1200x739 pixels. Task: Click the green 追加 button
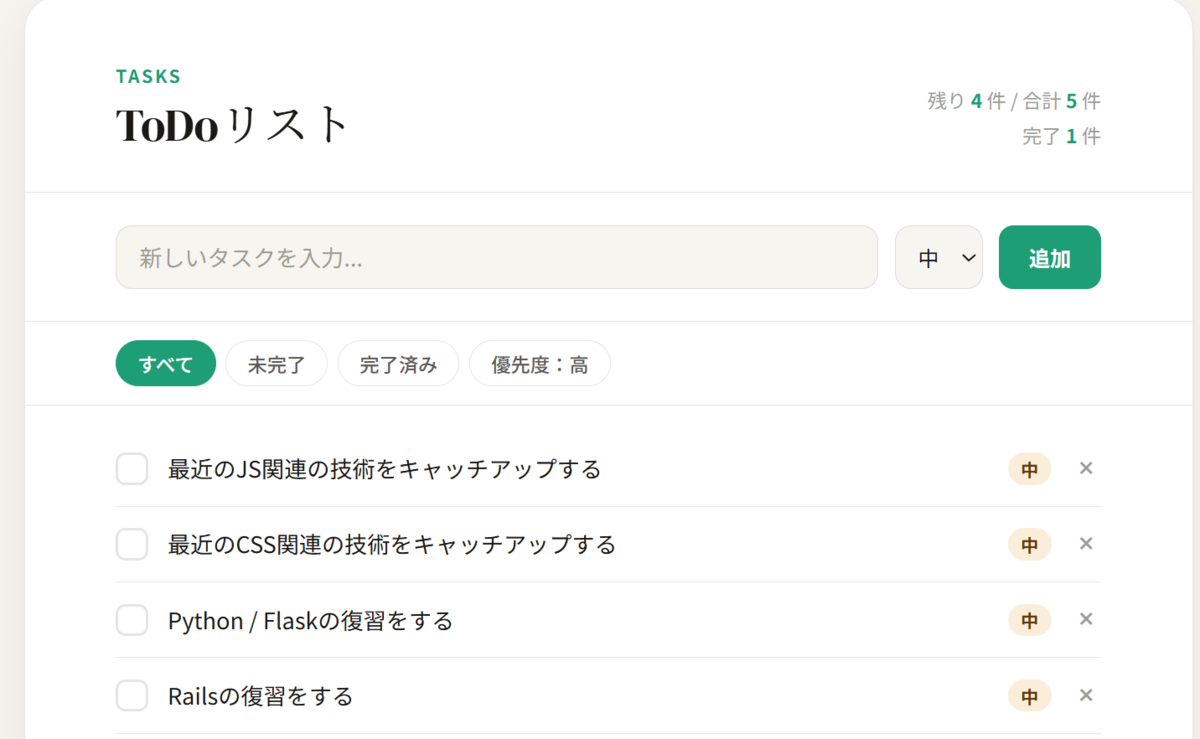[x=1050, y=257]
